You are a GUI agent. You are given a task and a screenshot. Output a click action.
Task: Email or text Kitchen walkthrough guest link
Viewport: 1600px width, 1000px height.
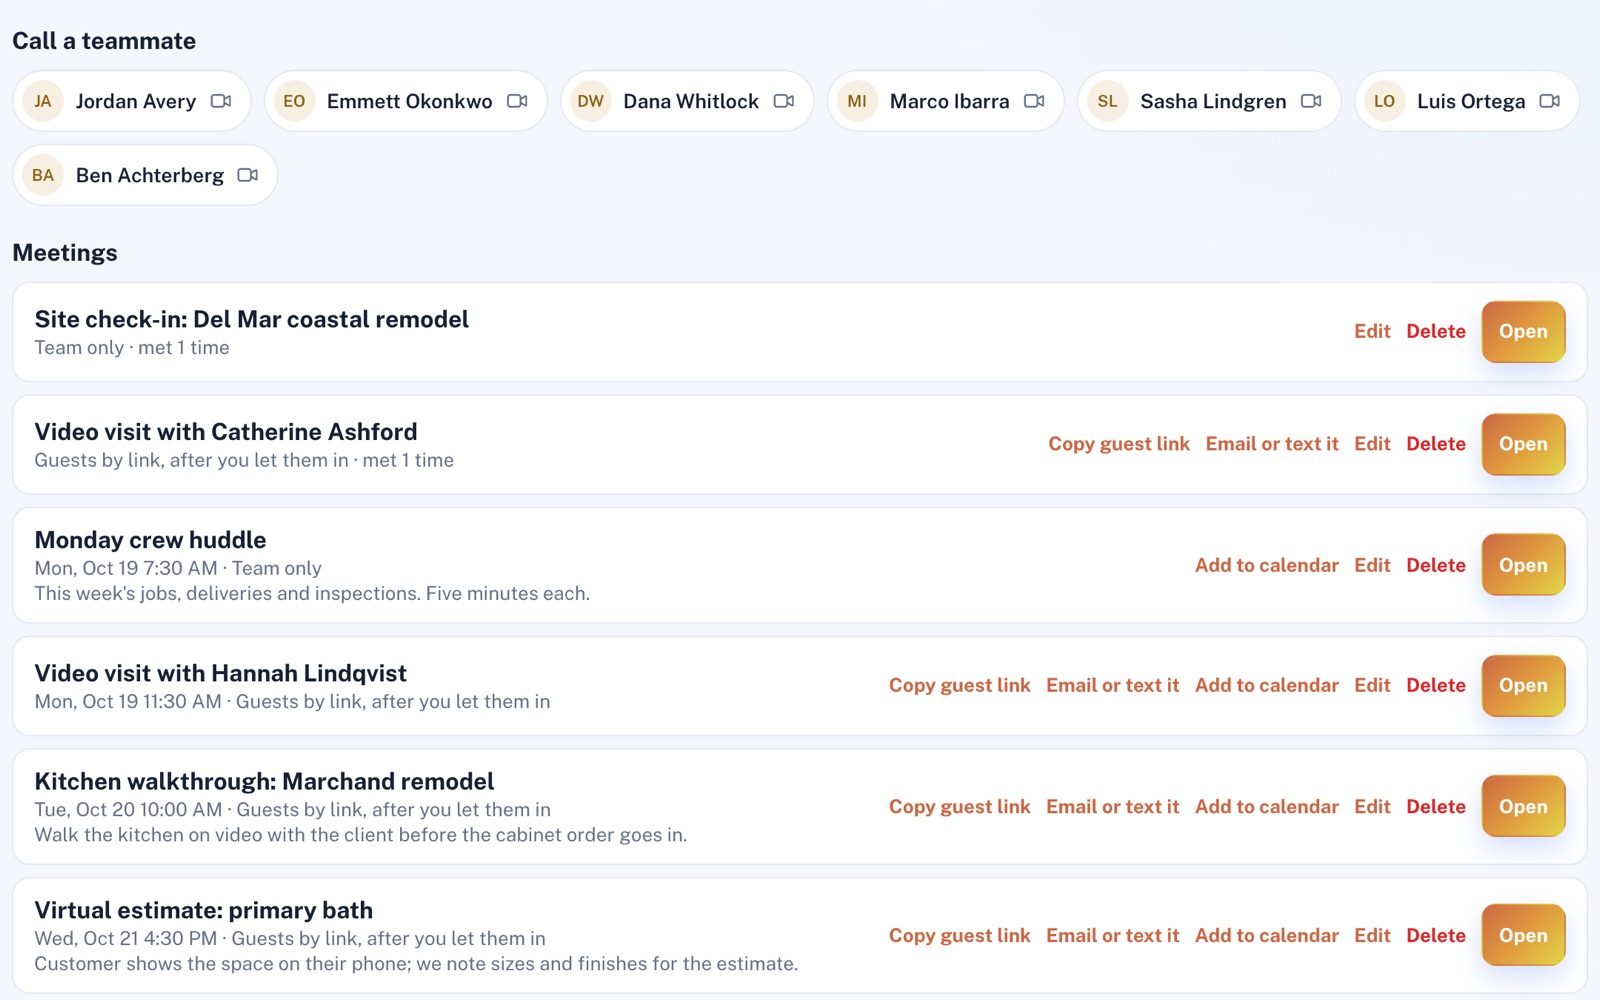pyautogui.click(x=1113, y=806)
